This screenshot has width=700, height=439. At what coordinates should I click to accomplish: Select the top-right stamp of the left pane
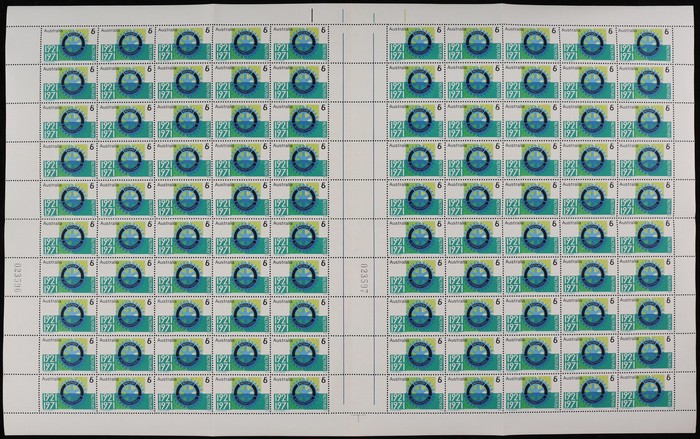tap(299, 46)
